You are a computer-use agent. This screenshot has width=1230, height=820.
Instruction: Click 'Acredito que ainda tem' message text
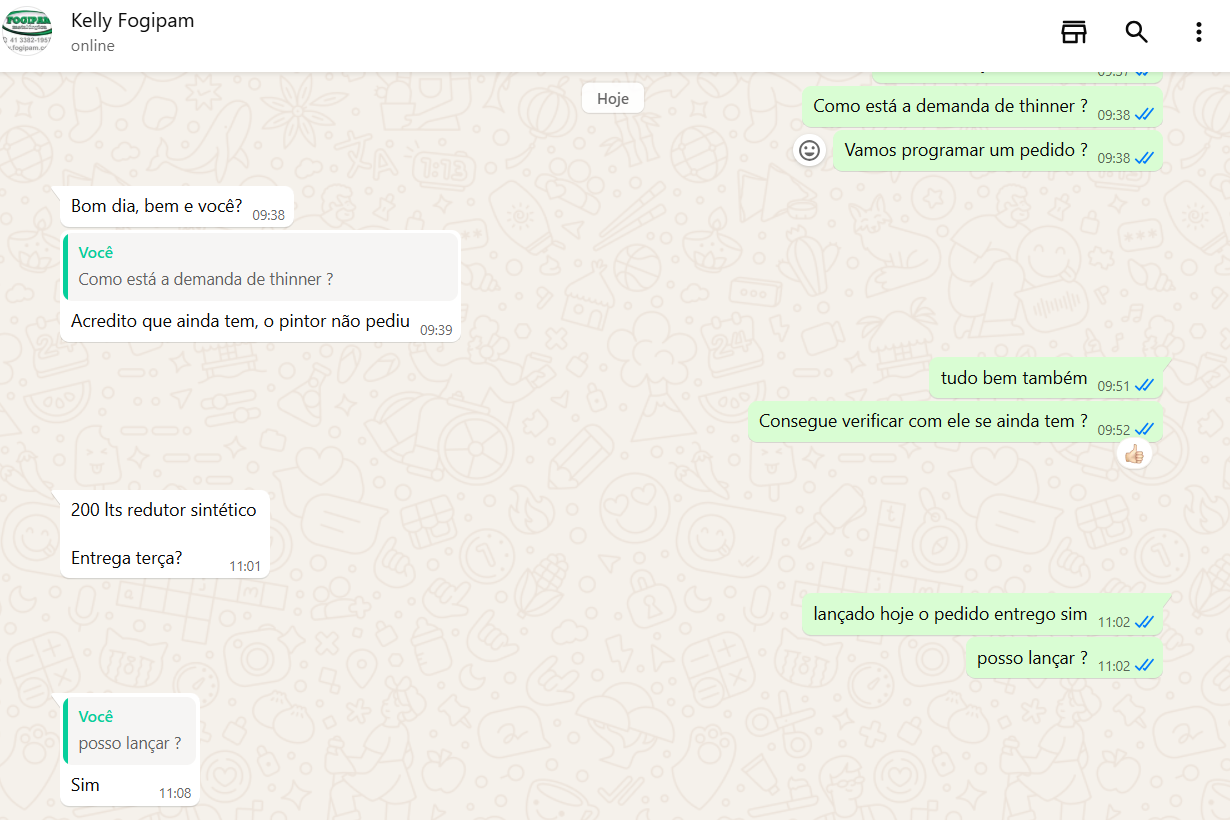[240, 321]
